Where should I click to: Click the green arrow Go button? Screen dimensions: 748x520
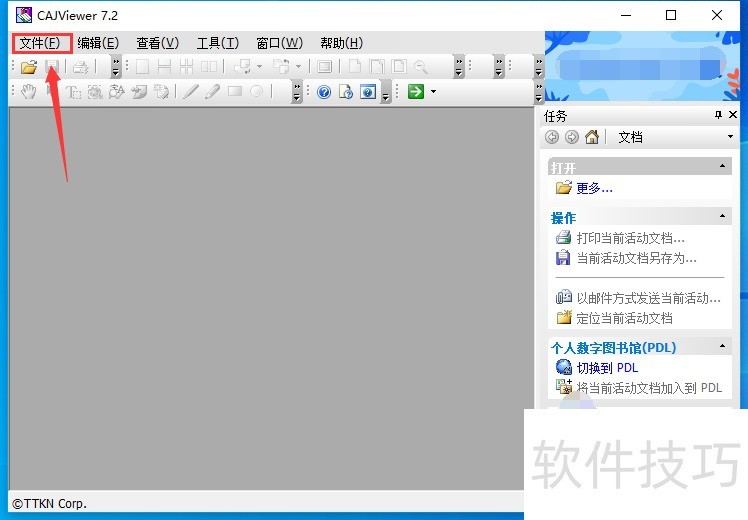[415, 92]
